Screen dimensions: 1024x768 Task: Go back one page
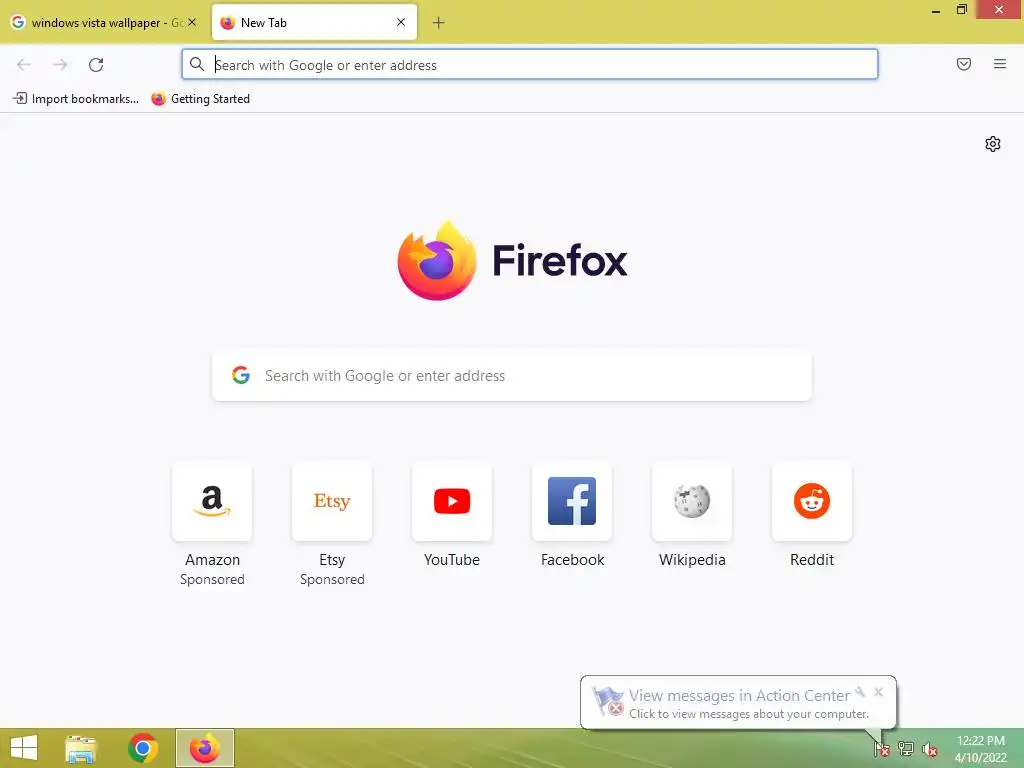(24, 65)
